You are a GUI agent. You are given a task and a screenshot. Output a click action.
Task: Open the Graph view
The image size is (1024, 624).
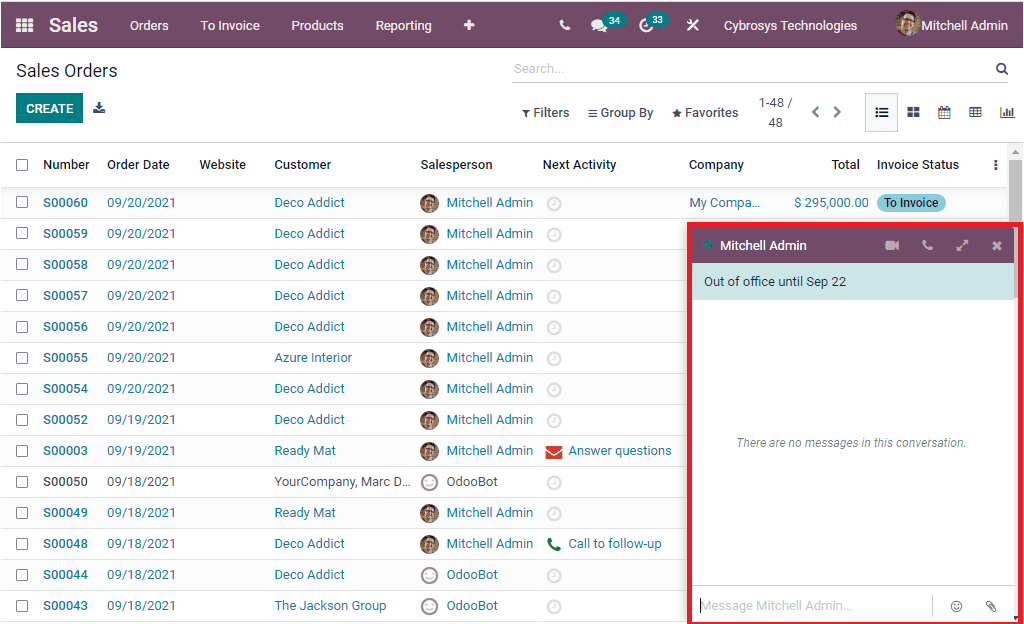(1007, 112)
